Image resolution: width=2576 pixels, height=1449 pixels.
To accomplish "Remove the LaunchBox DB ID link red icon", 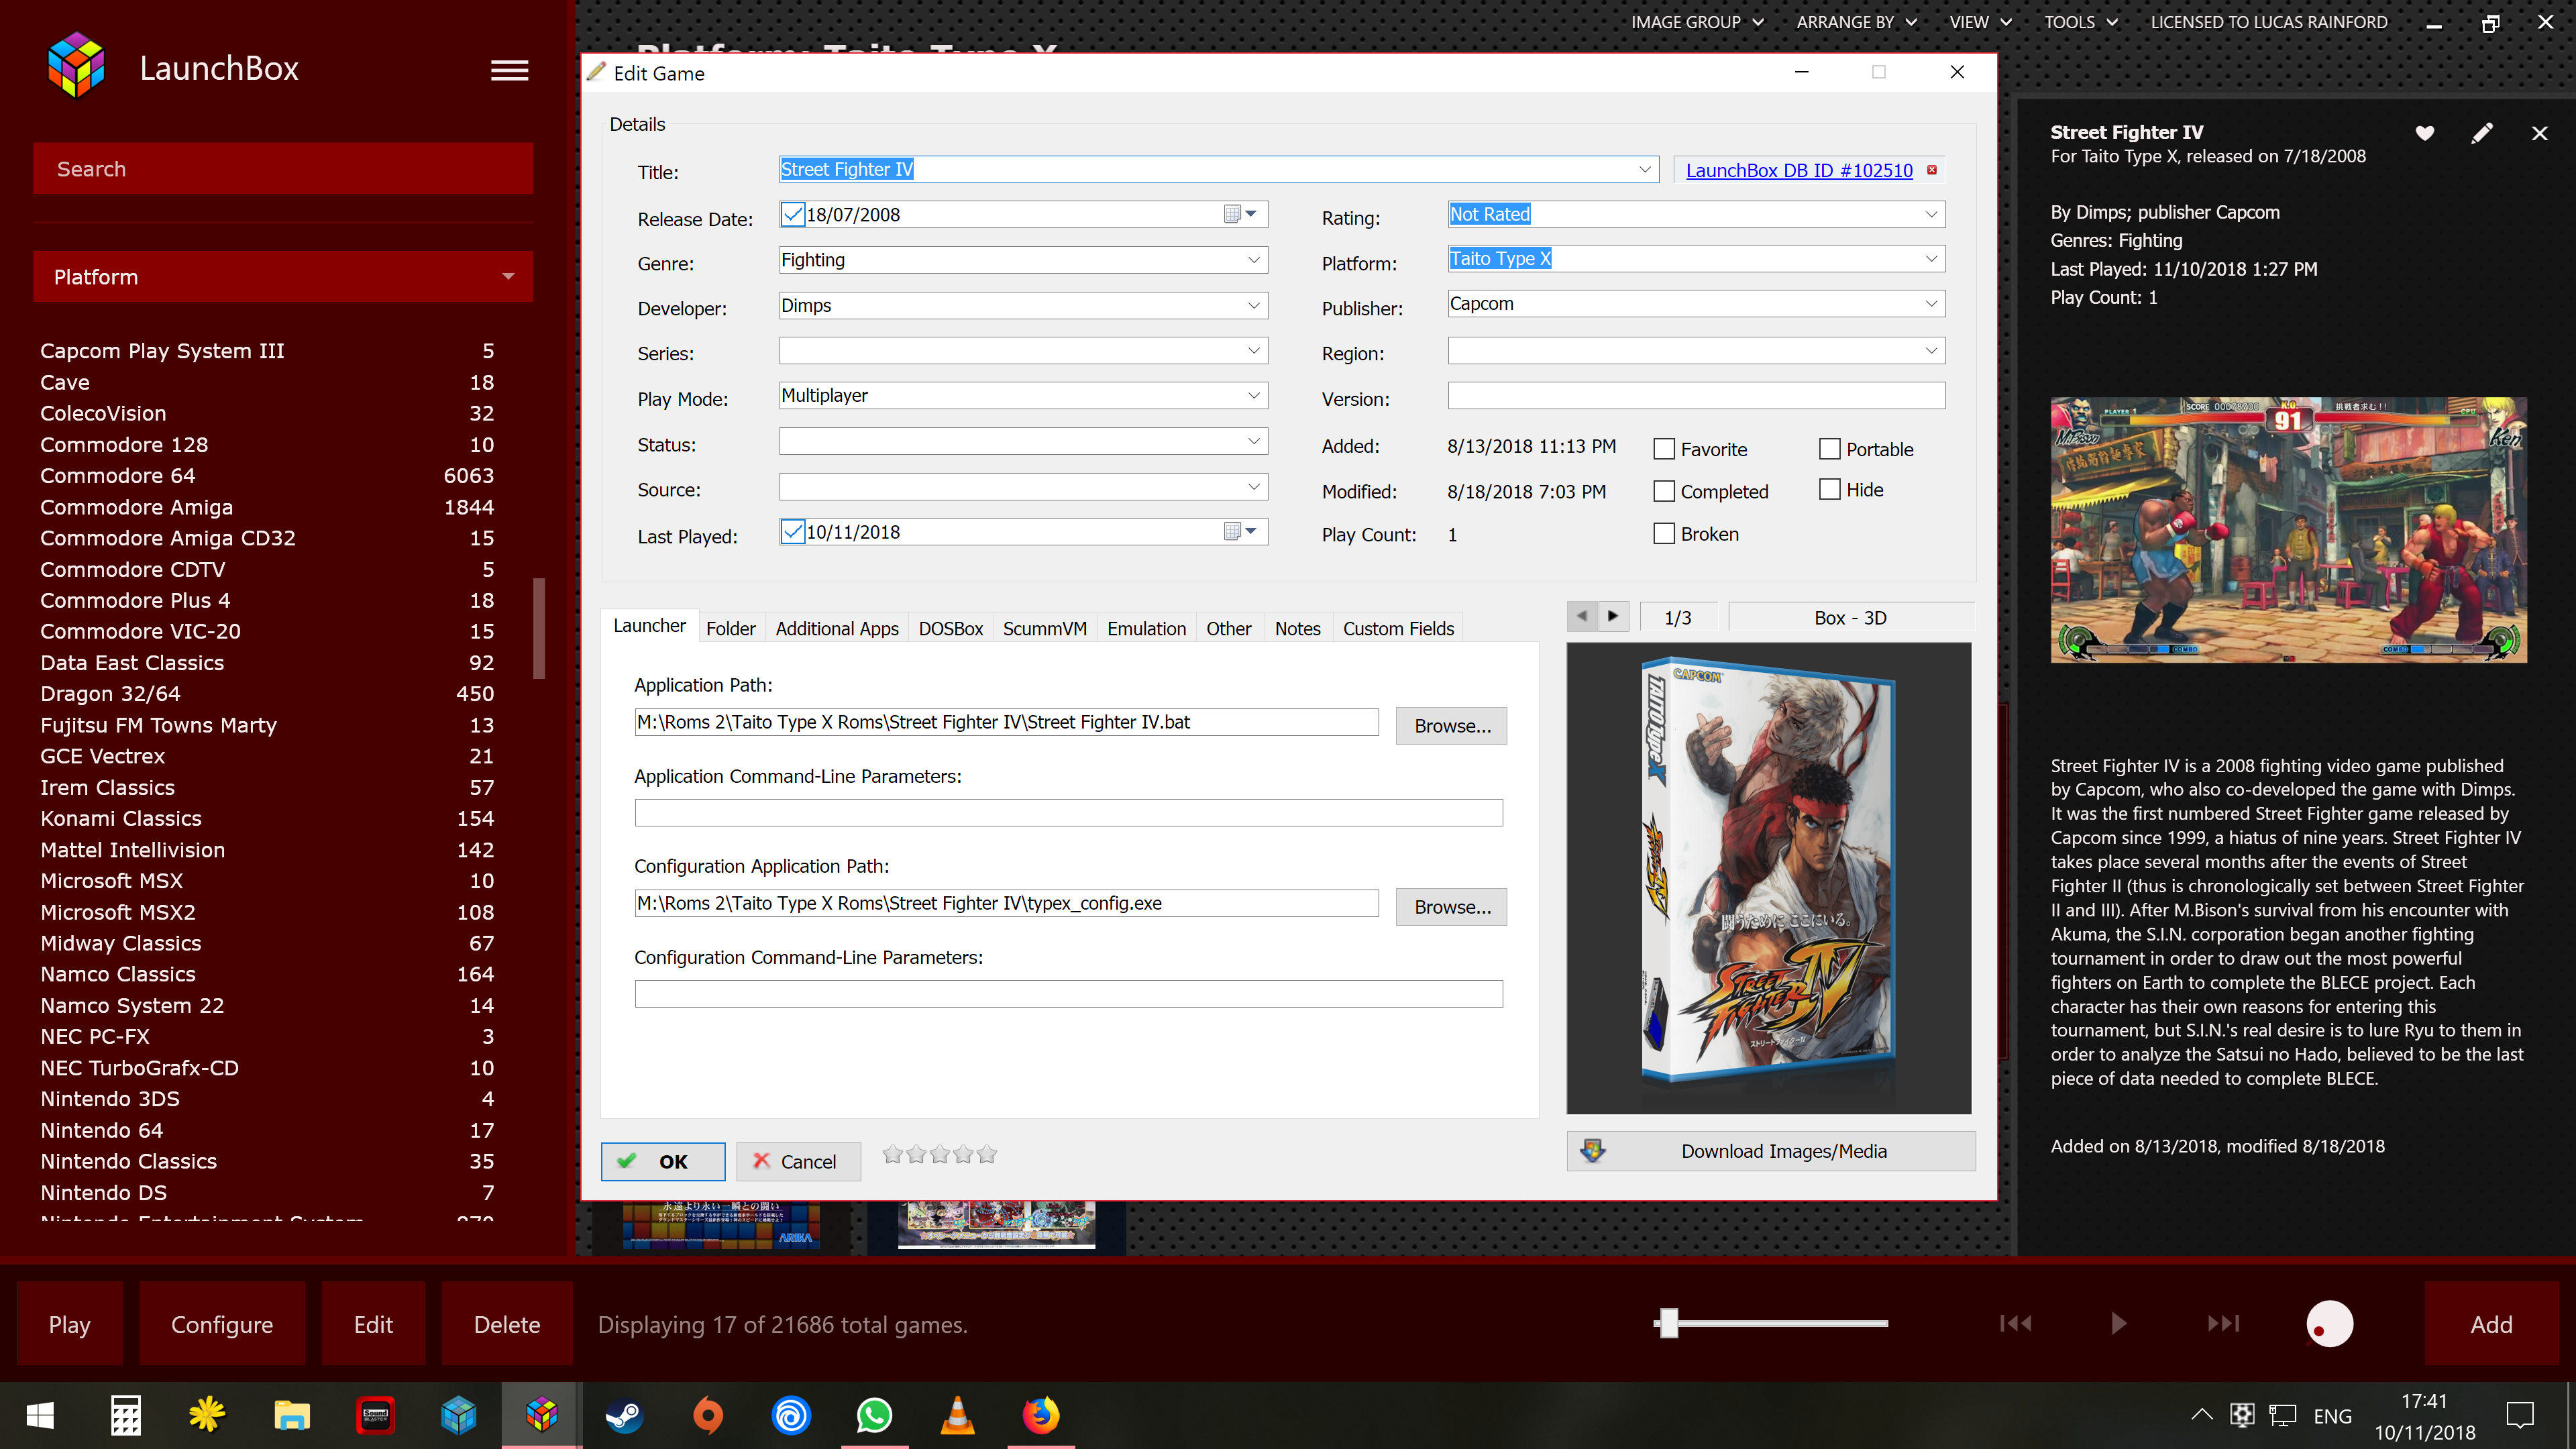I will click(x=1932, y=170).
